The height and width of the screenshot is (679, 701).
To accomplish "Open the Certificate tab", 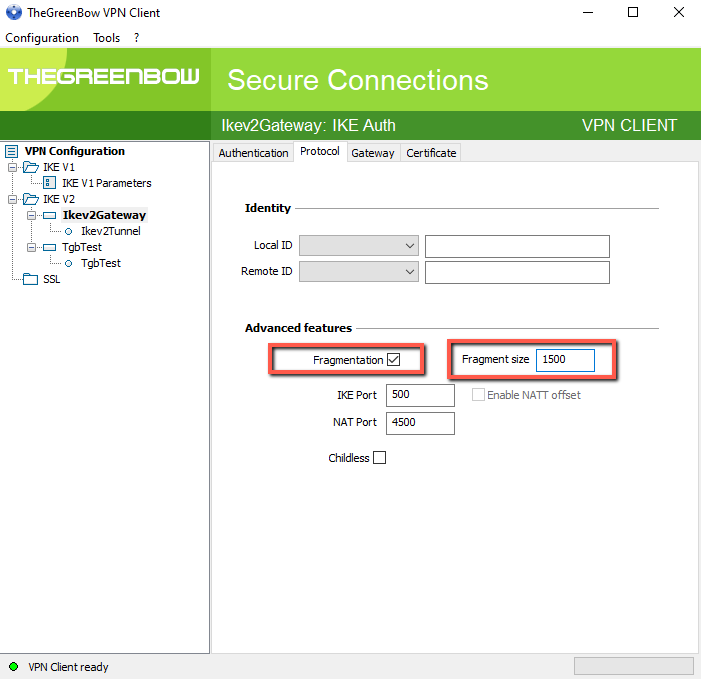I will 431,153.
